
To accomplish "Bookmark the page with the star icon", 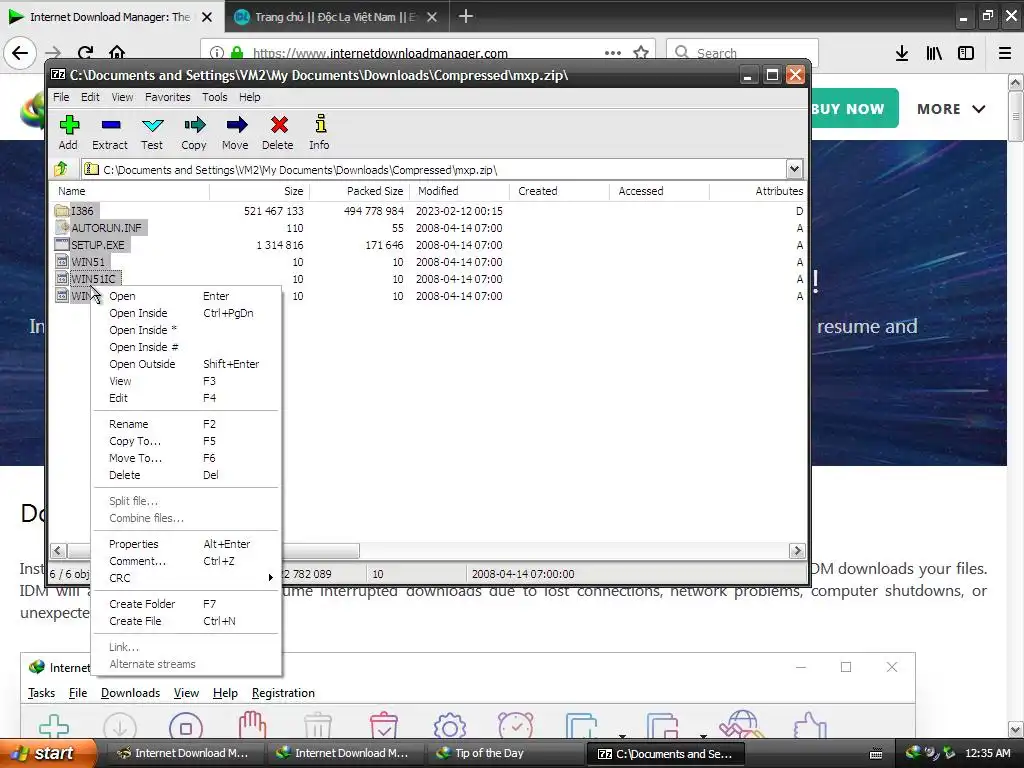I will pyautogui.click(x=641, y=53).
